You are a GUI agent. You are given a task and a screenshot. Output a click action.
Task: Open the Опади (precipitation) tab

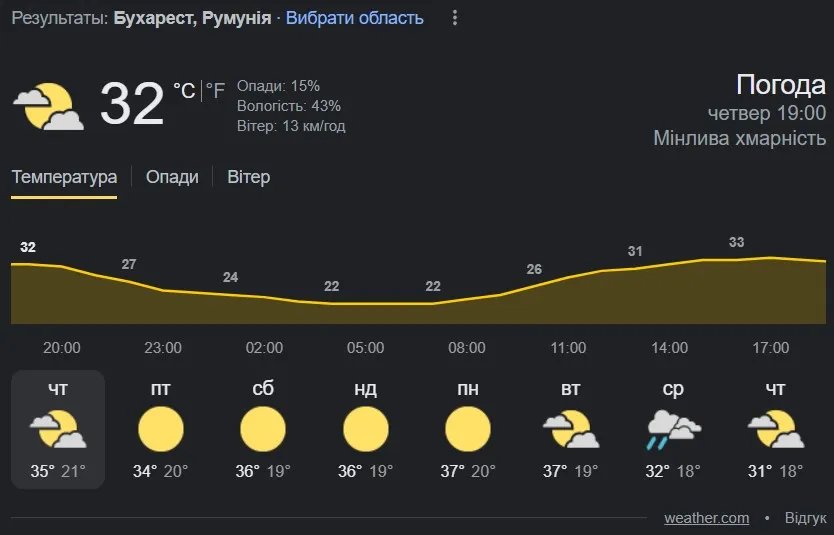tap(172, 177)
